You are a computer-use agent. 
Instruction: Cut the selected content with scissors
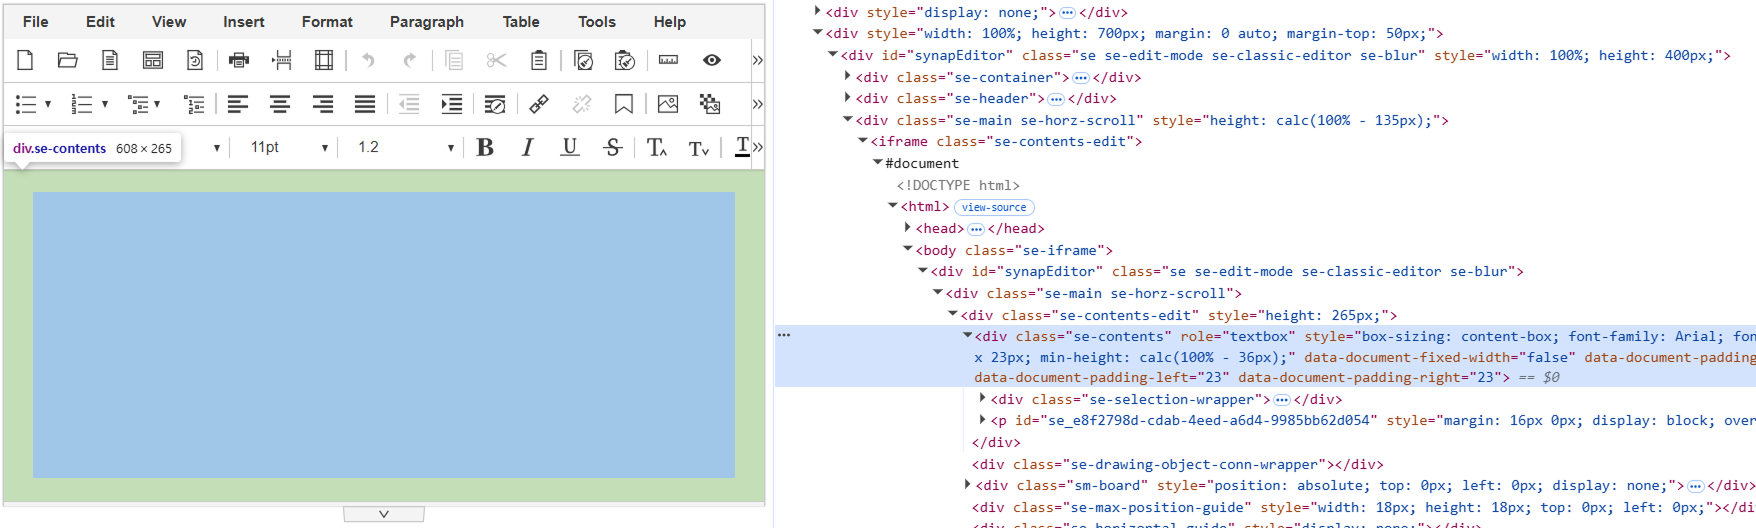point(496,60)
